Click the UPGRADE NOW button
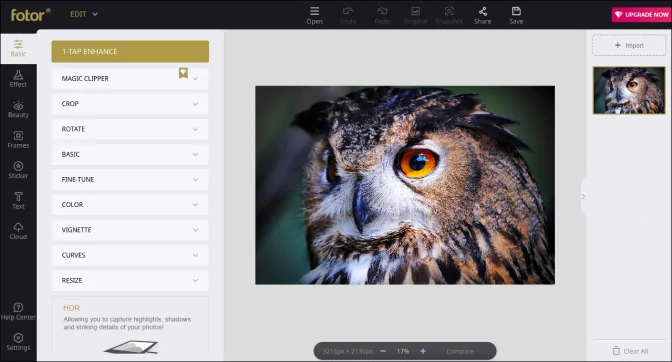Viewport: 672px width, 362px height. [642, 15]
